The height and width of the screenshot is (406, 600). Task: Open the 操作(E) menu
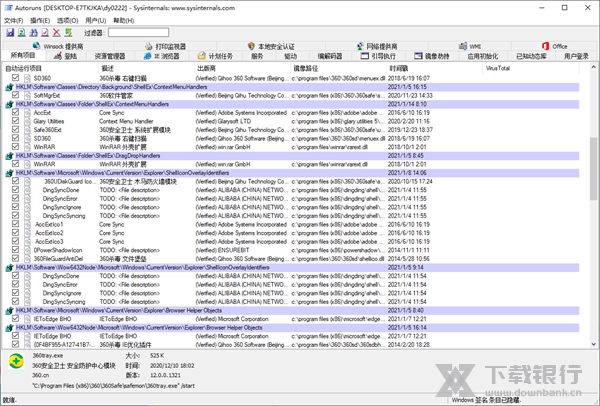(x=40, y=21)
